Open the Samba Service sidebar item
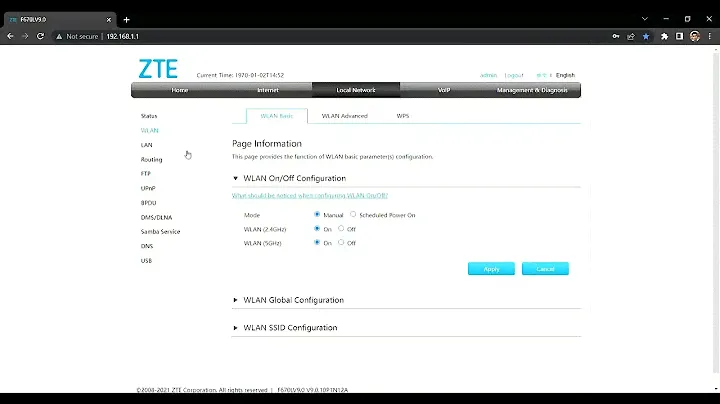 coord(160,231)
